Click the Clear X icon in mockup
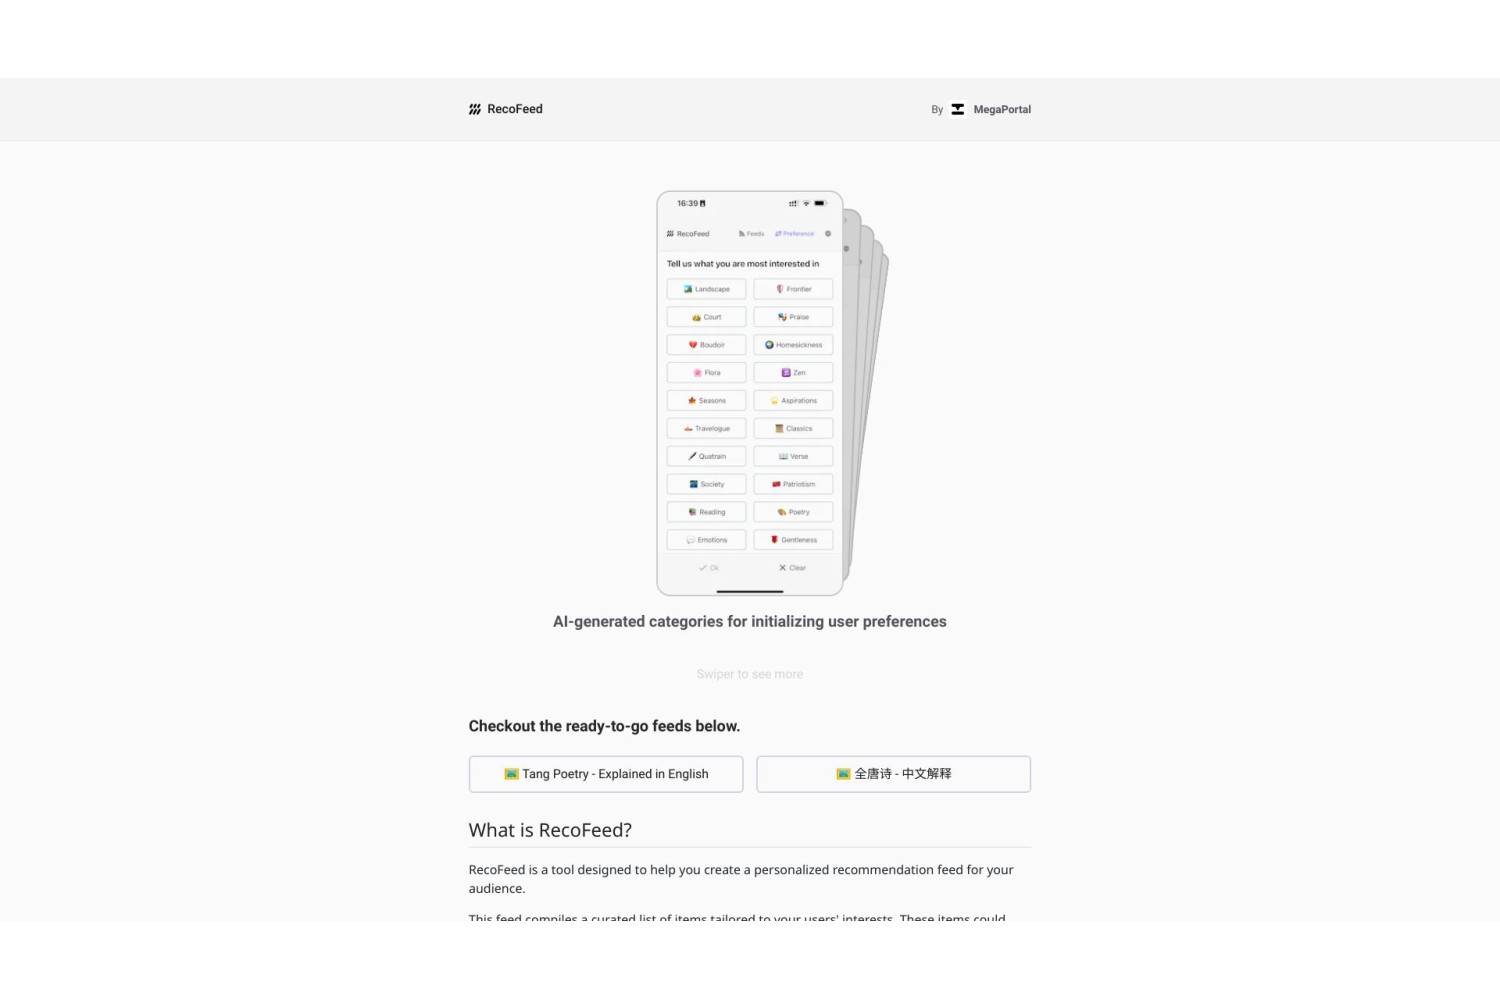Image resolution: width=1500 pixels, height=1000 pixels. coord(783,568)
